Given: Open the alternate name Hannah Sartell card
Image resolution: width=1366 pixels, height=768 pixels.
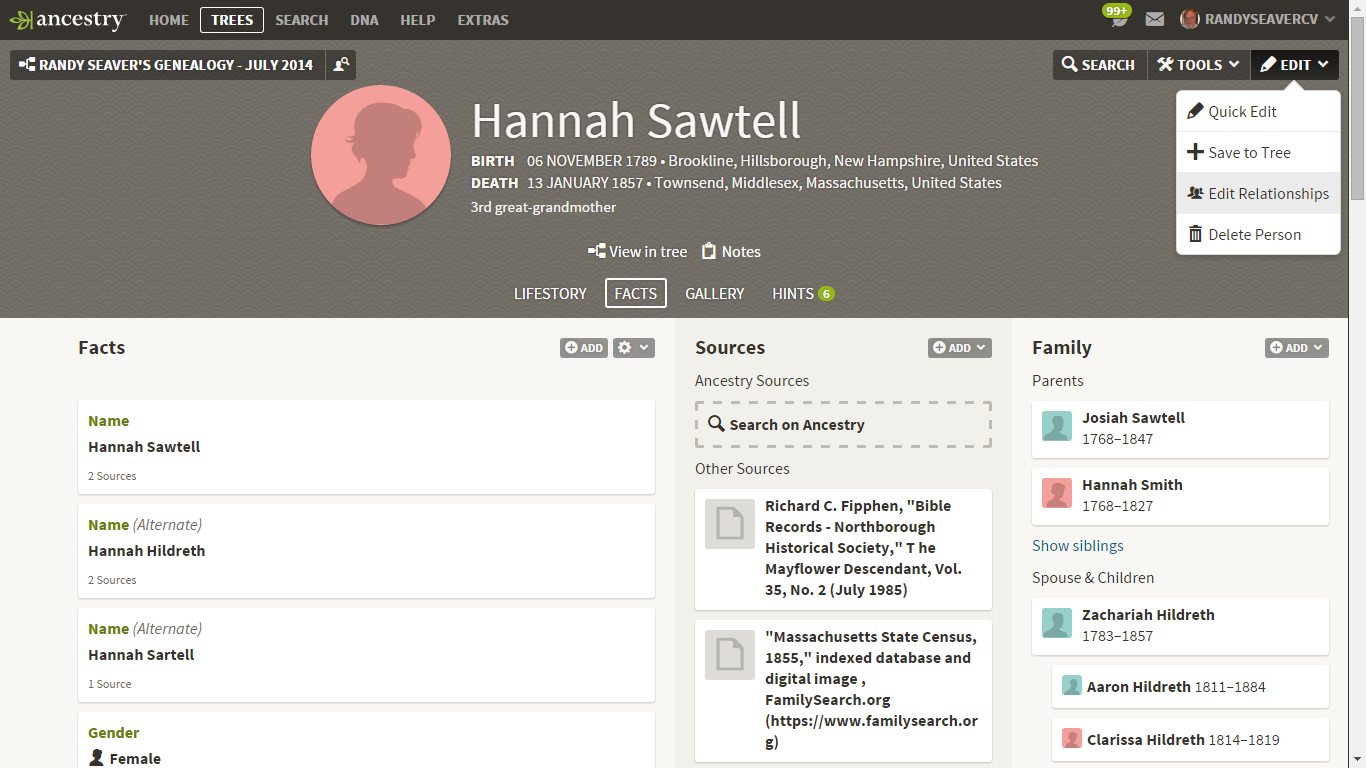Looking at the screenshot, I should coord(366,655).
